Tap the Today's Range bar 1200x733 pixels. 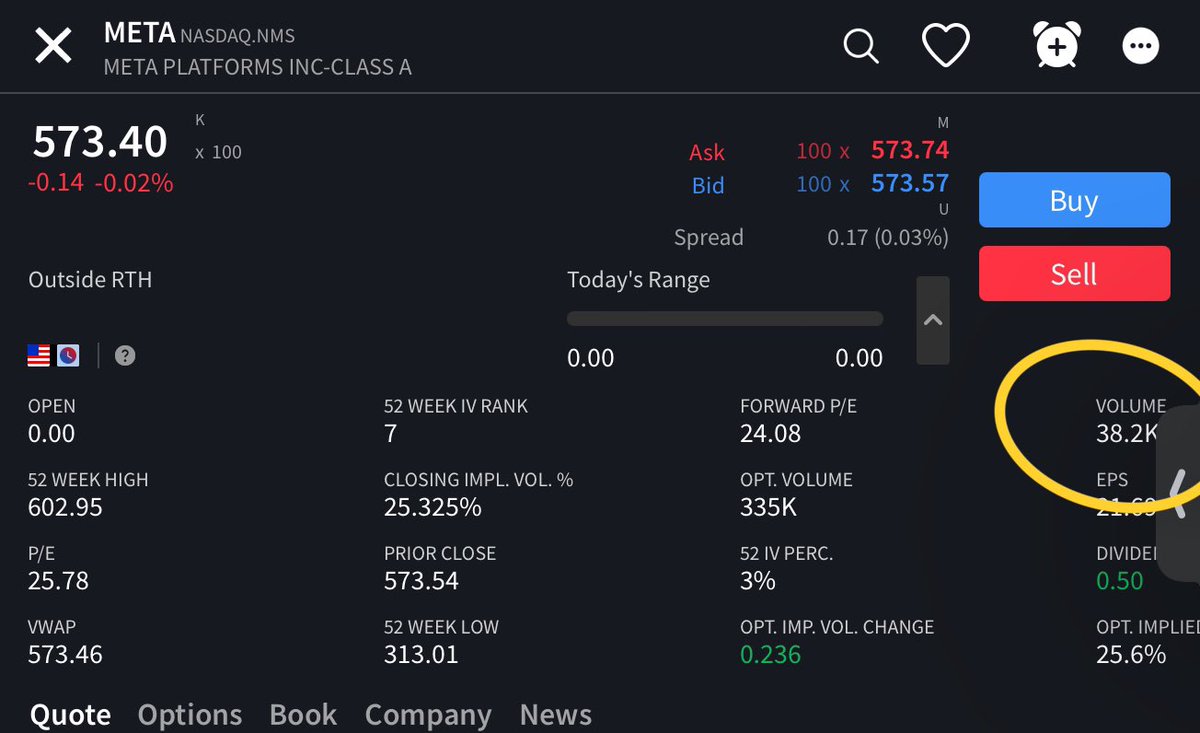(x=725, y=319)
